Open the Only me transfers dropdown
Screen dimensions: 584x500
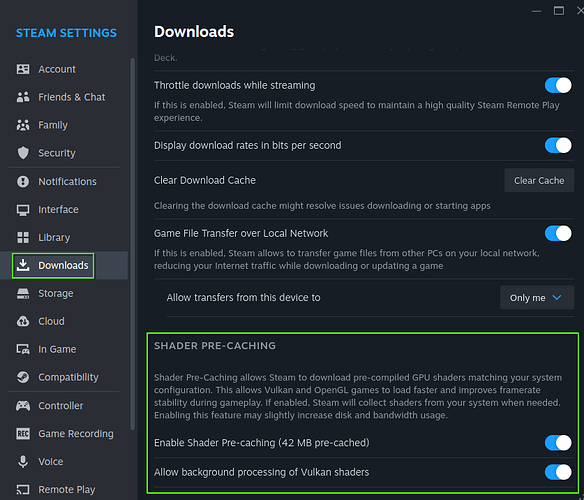coord(537,298)
